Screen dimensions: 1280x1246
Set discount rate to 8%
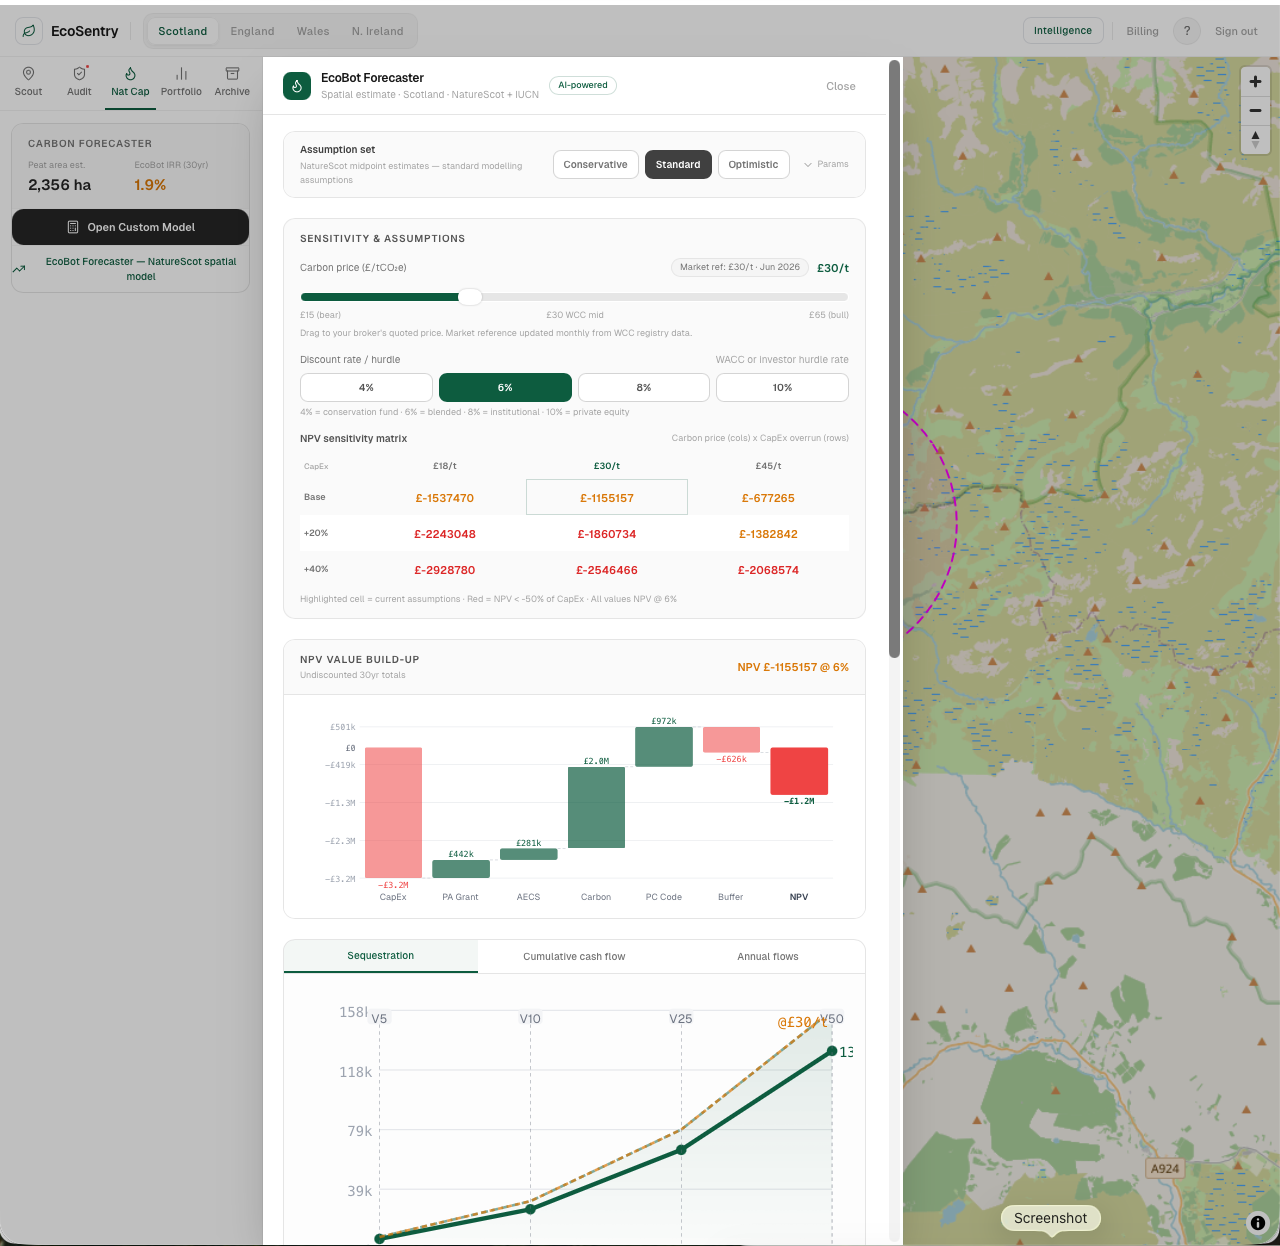[x=644, y=387]
